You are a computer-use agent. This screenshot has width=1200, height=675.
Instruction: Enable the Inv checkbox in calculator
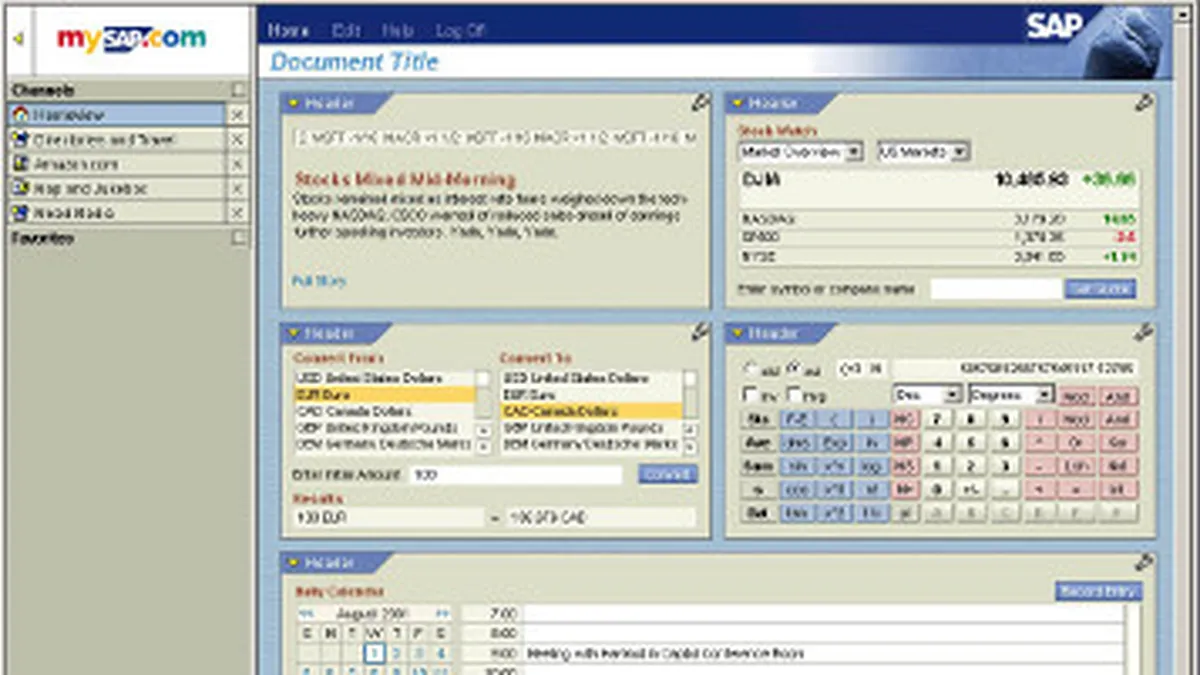(x=751, y=395)
